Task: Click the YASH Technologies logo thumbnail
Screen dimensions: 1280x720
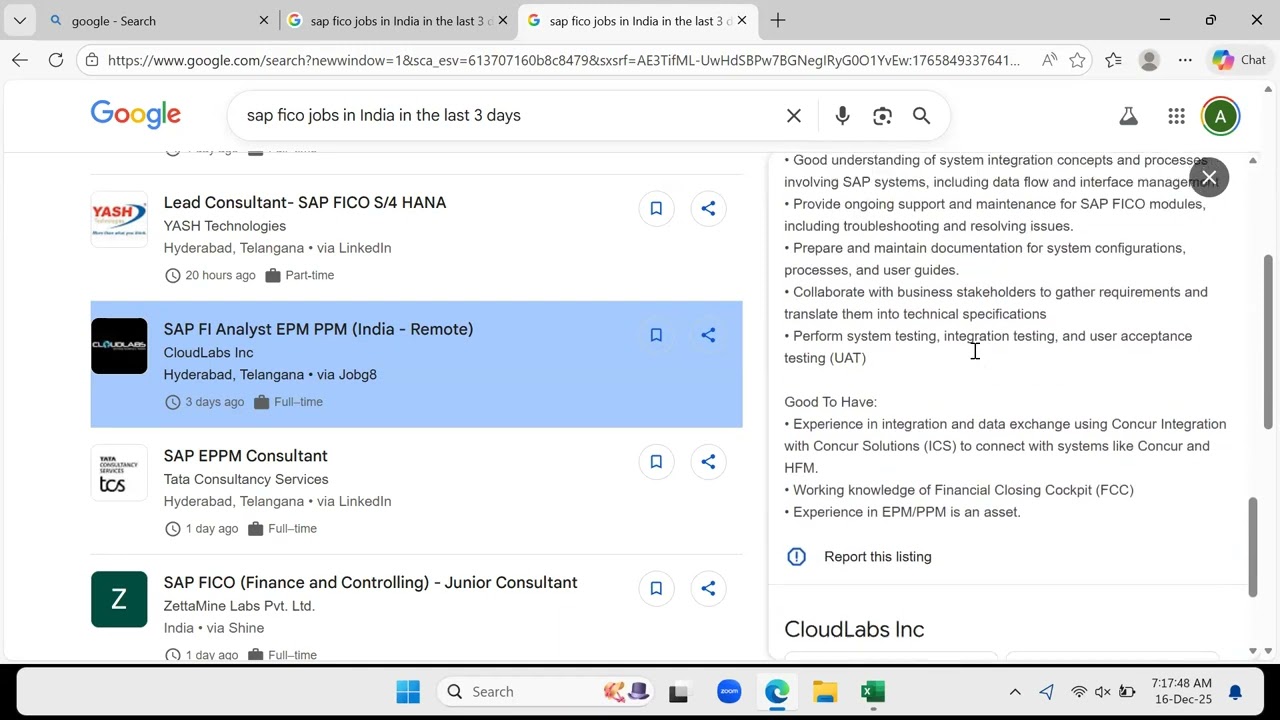Action: [119, 219]
